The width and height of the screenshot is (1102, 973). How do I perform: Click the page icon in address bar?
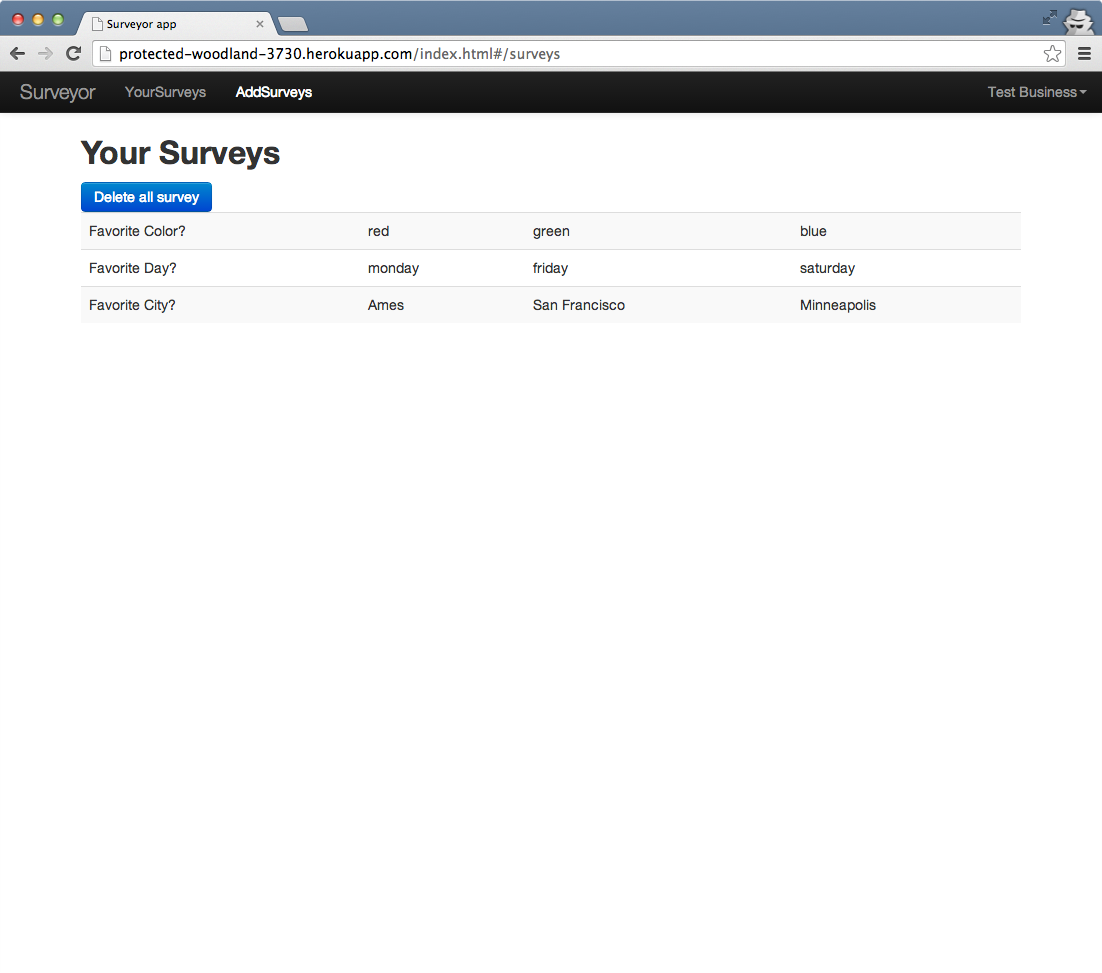[x=105, y=53]
